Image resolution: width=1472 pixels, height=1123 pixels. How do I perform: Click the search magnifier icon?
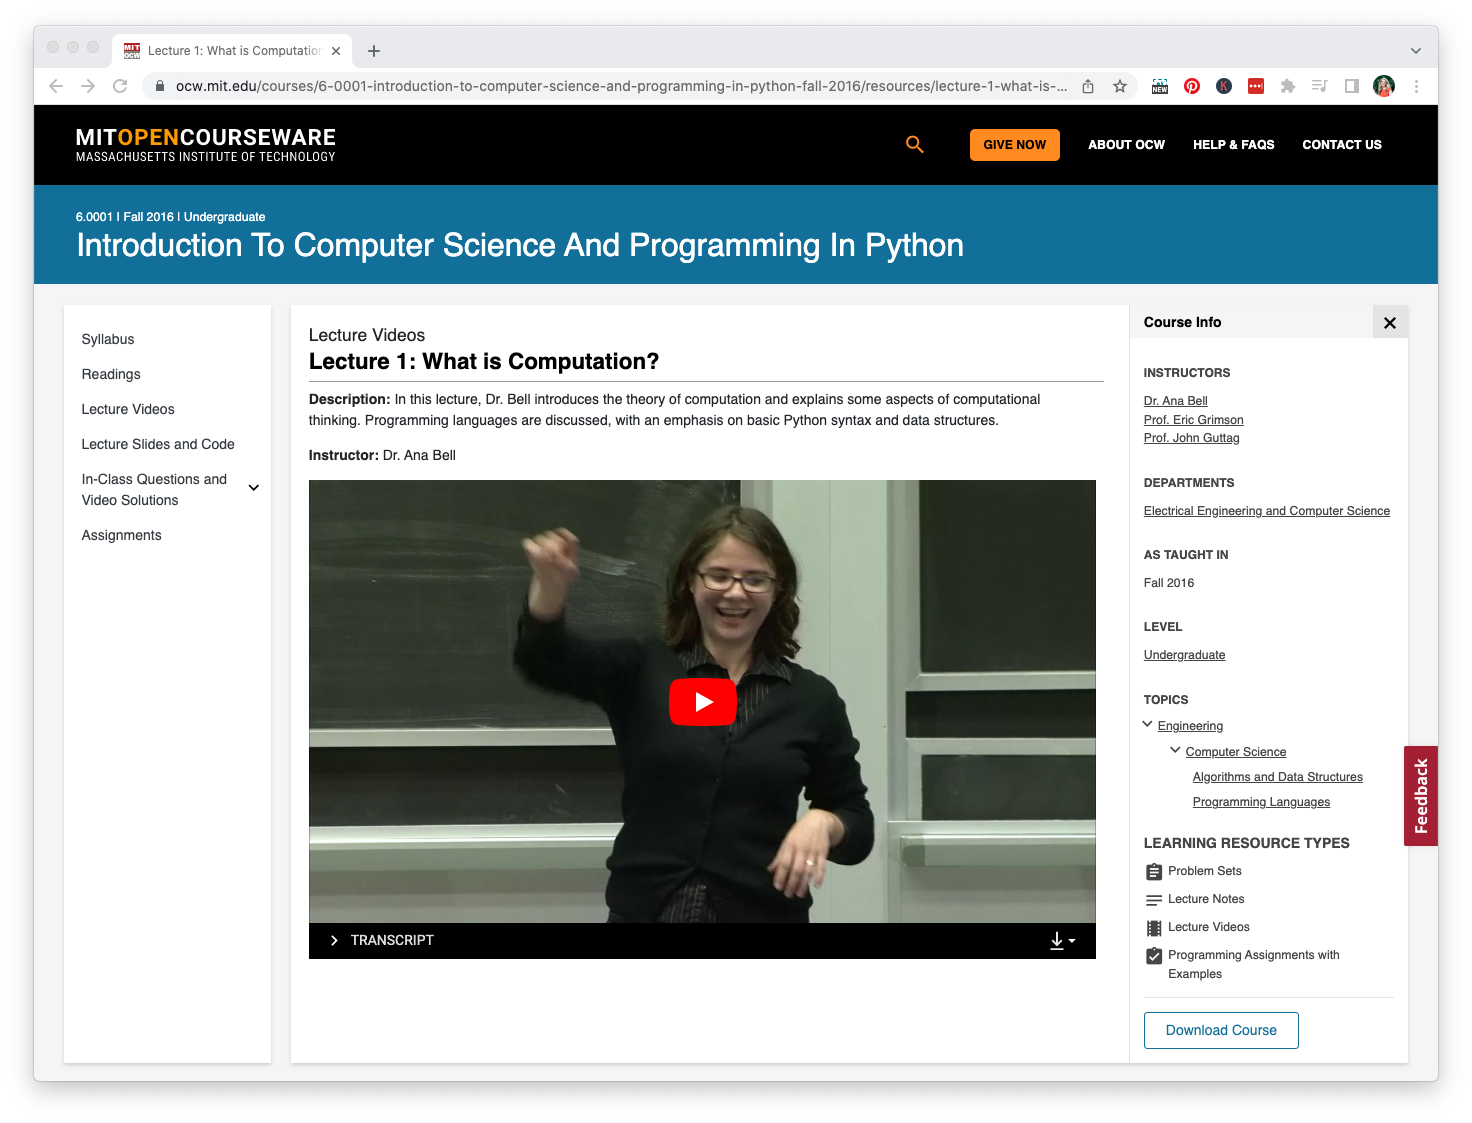[x=914, y=145]
